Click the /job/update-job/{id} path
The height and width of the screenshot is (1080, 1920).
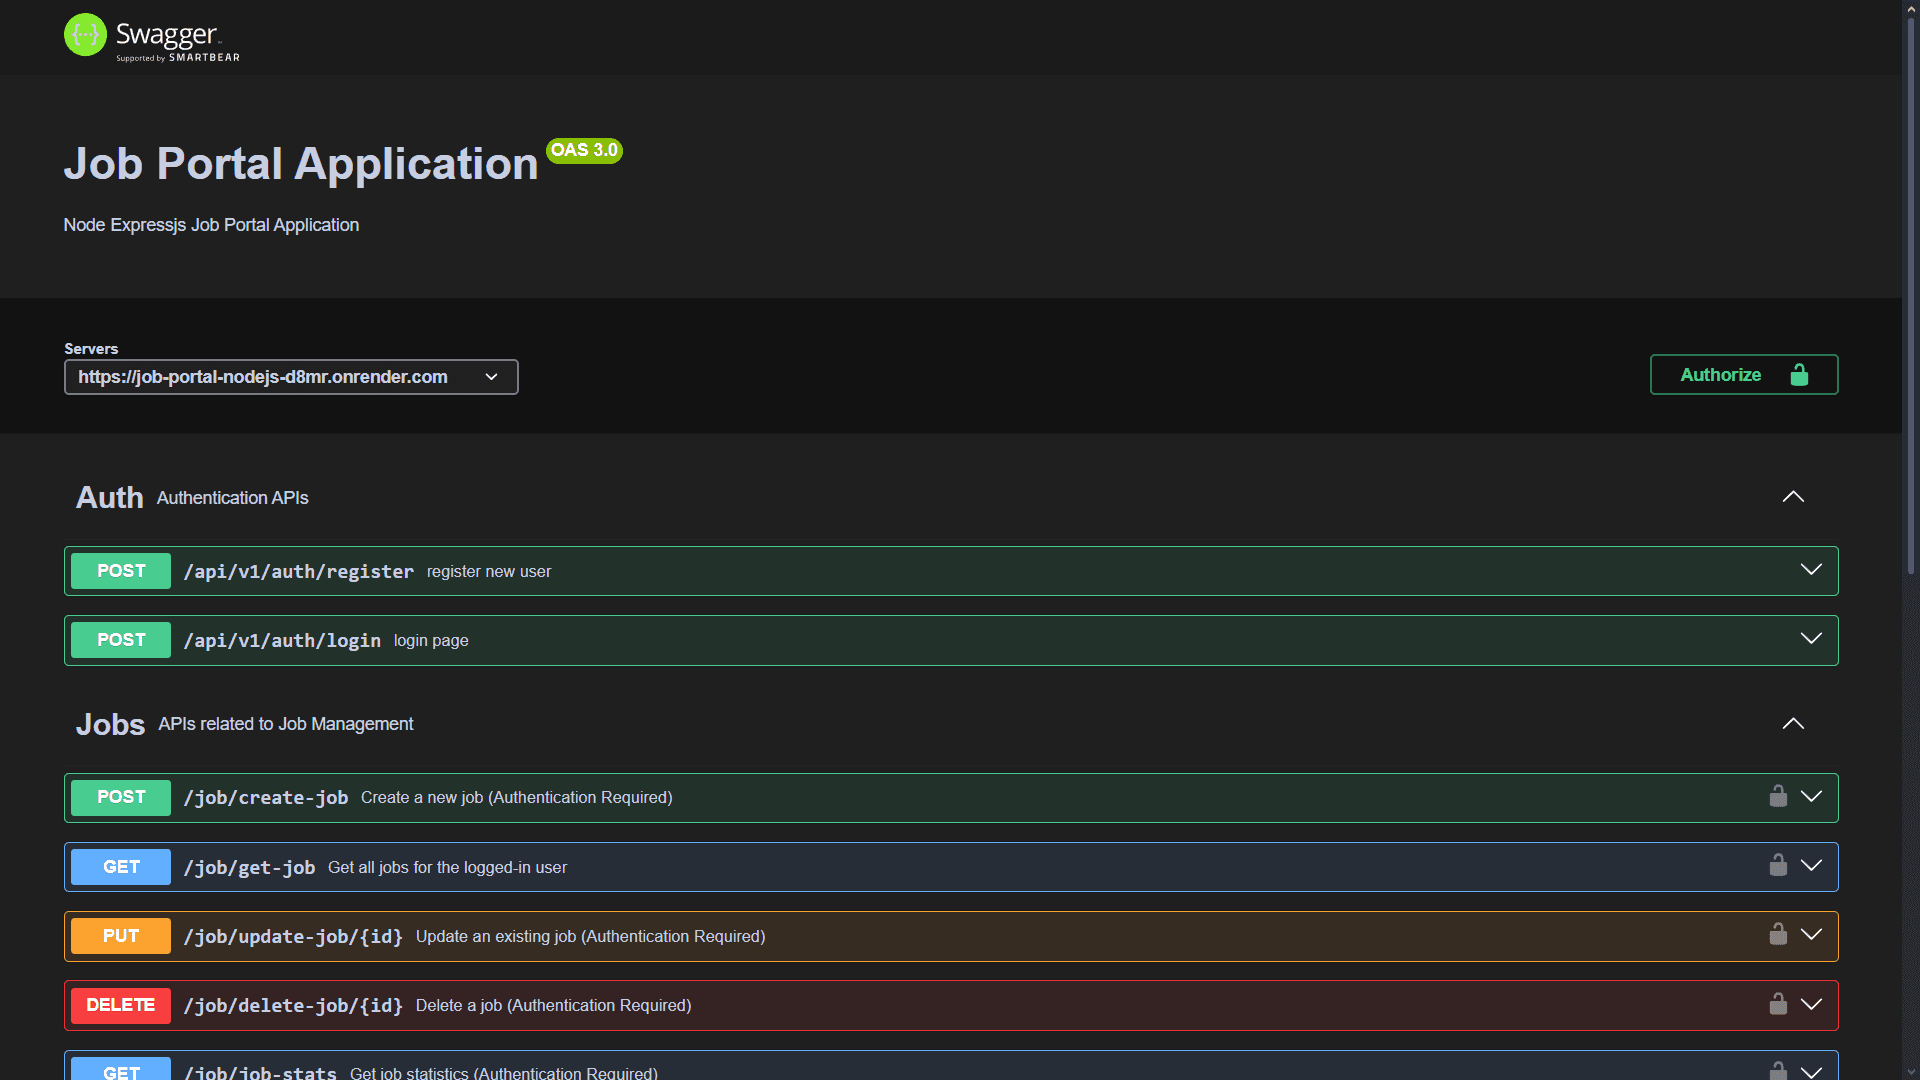293,937
